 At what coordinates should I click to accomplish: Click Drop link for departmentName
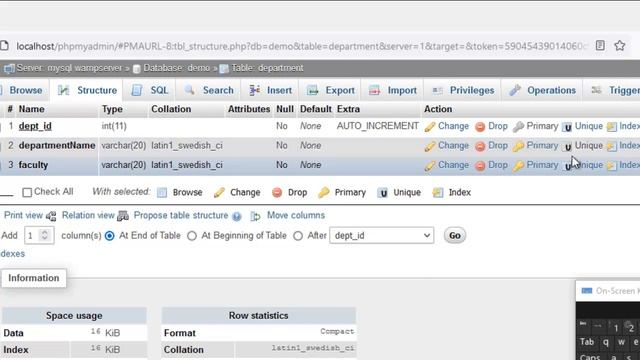pos(498,145)
